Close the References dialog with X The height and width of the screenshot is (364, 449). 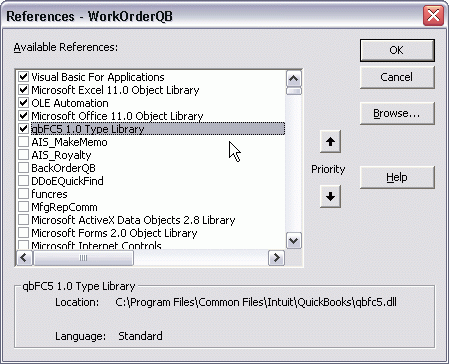pyautogui.click(x=433, y=16)
